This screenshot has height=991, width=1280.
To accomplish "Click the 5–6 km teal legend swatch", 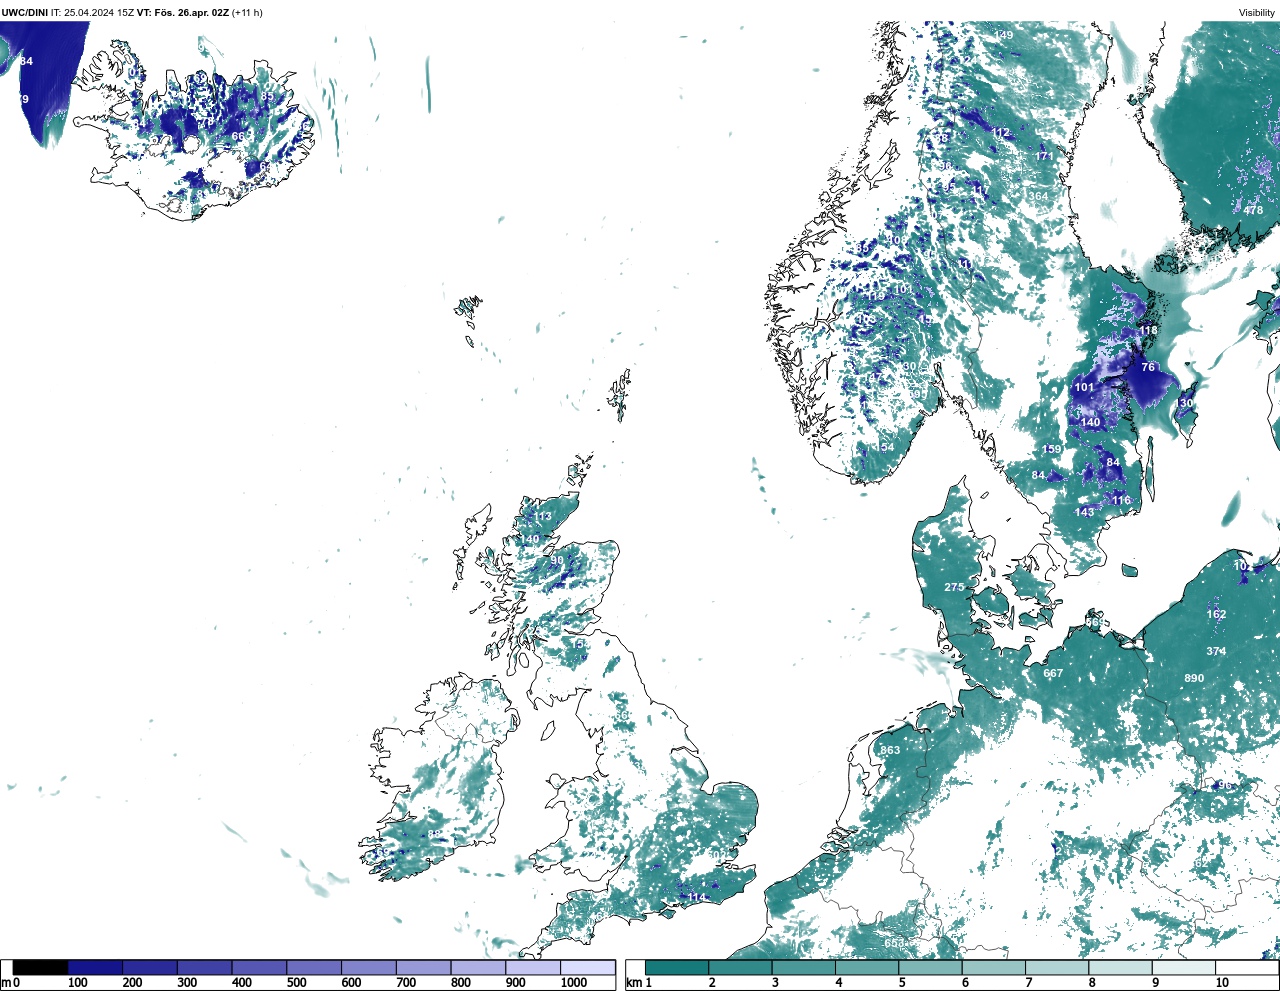I will pos(930,968).
